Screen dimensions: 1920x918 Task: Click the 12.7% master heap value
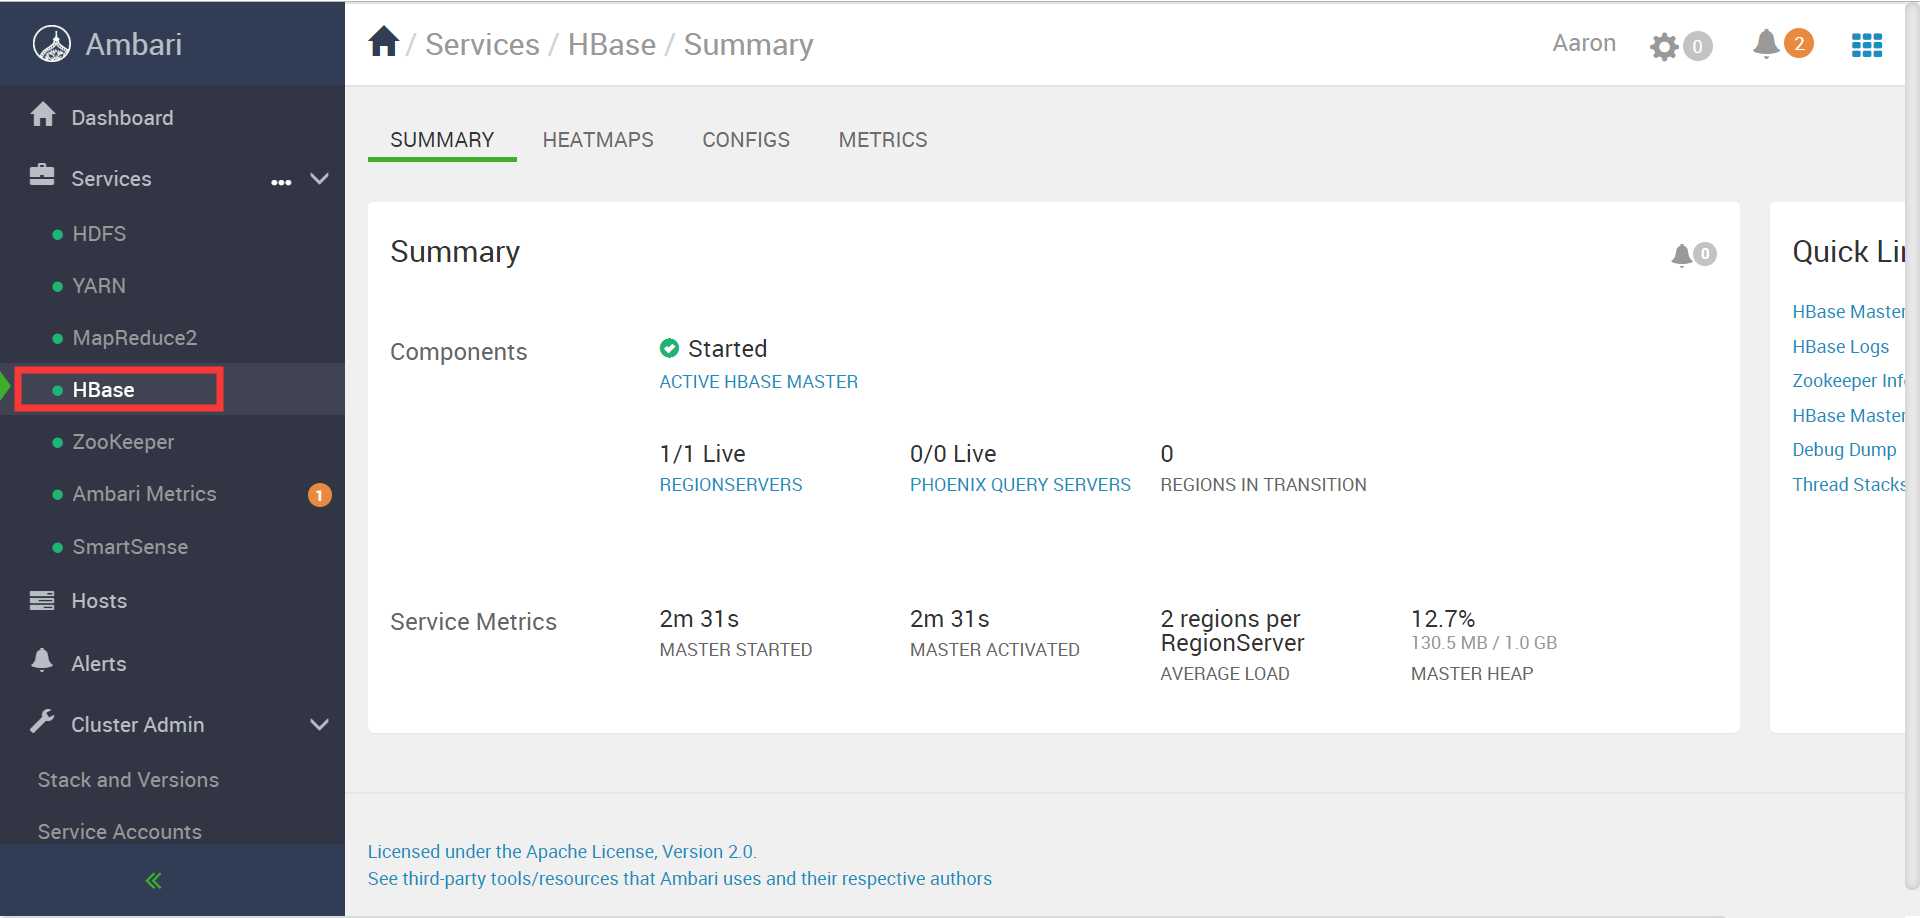tap(1443, 619)
